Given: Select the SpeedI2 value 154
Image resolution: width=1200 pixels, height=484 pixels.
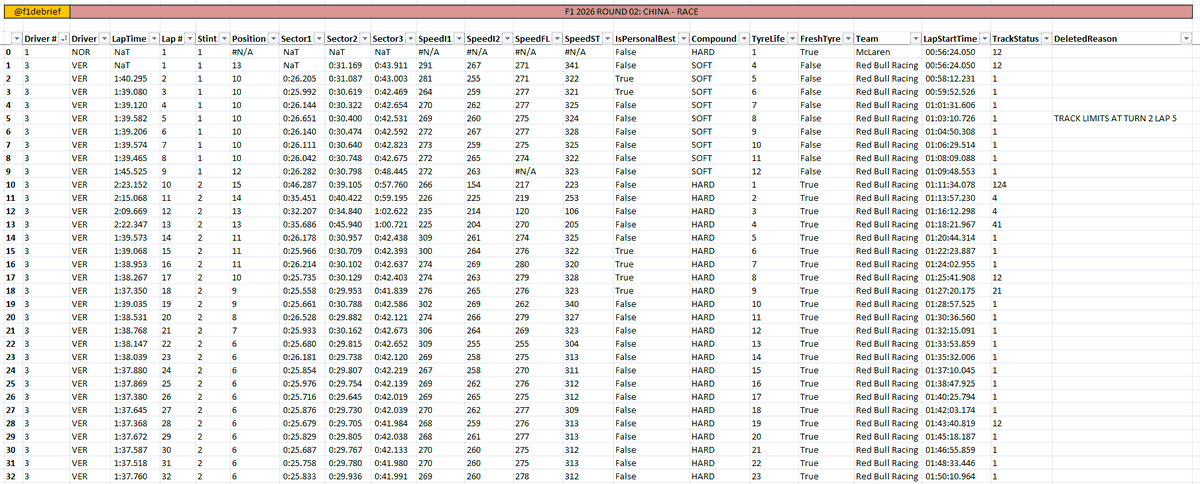Looking at the screenshot, I should point(472,185).
